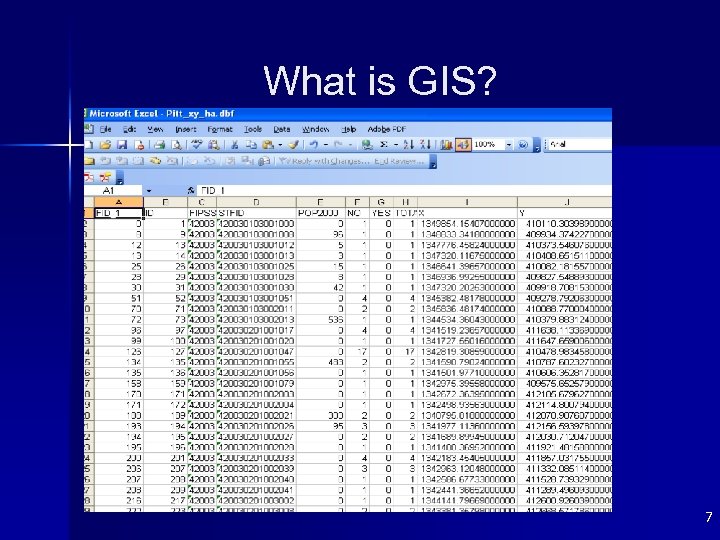The image size is (720, 540).
Task: Click the Excel document icon beside File menu
Action: [89, 129]
